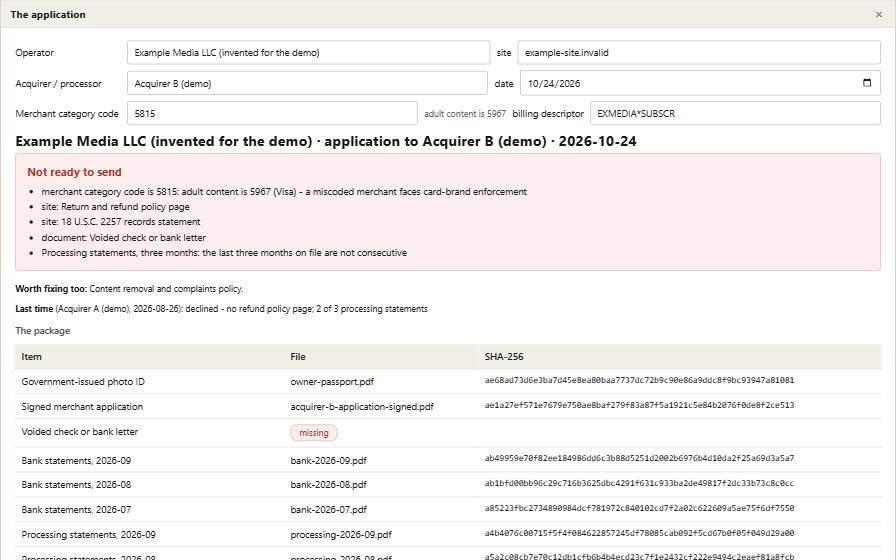Select the "File" column header
The width and height of the screenshot is (896, 560).
(x=298, y=357)
